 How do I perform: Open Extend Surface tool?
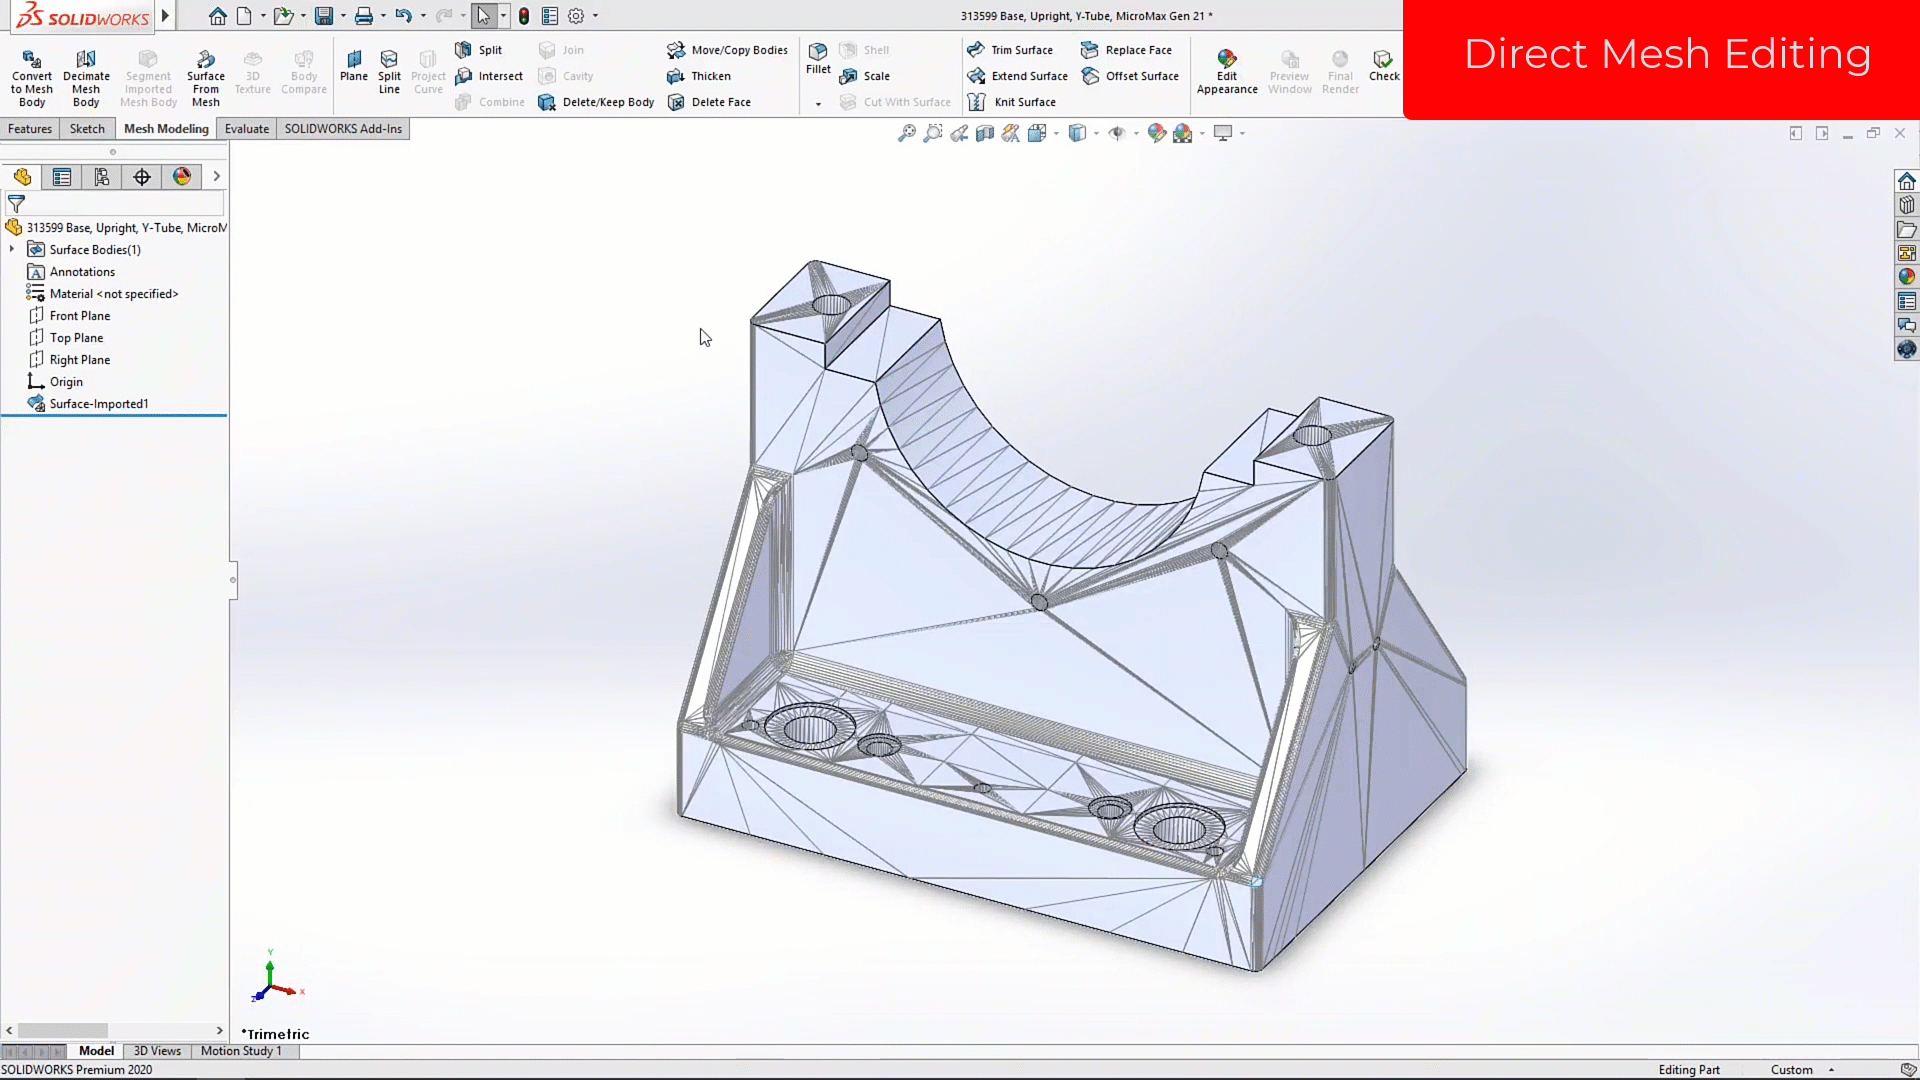click(1017, 76)
